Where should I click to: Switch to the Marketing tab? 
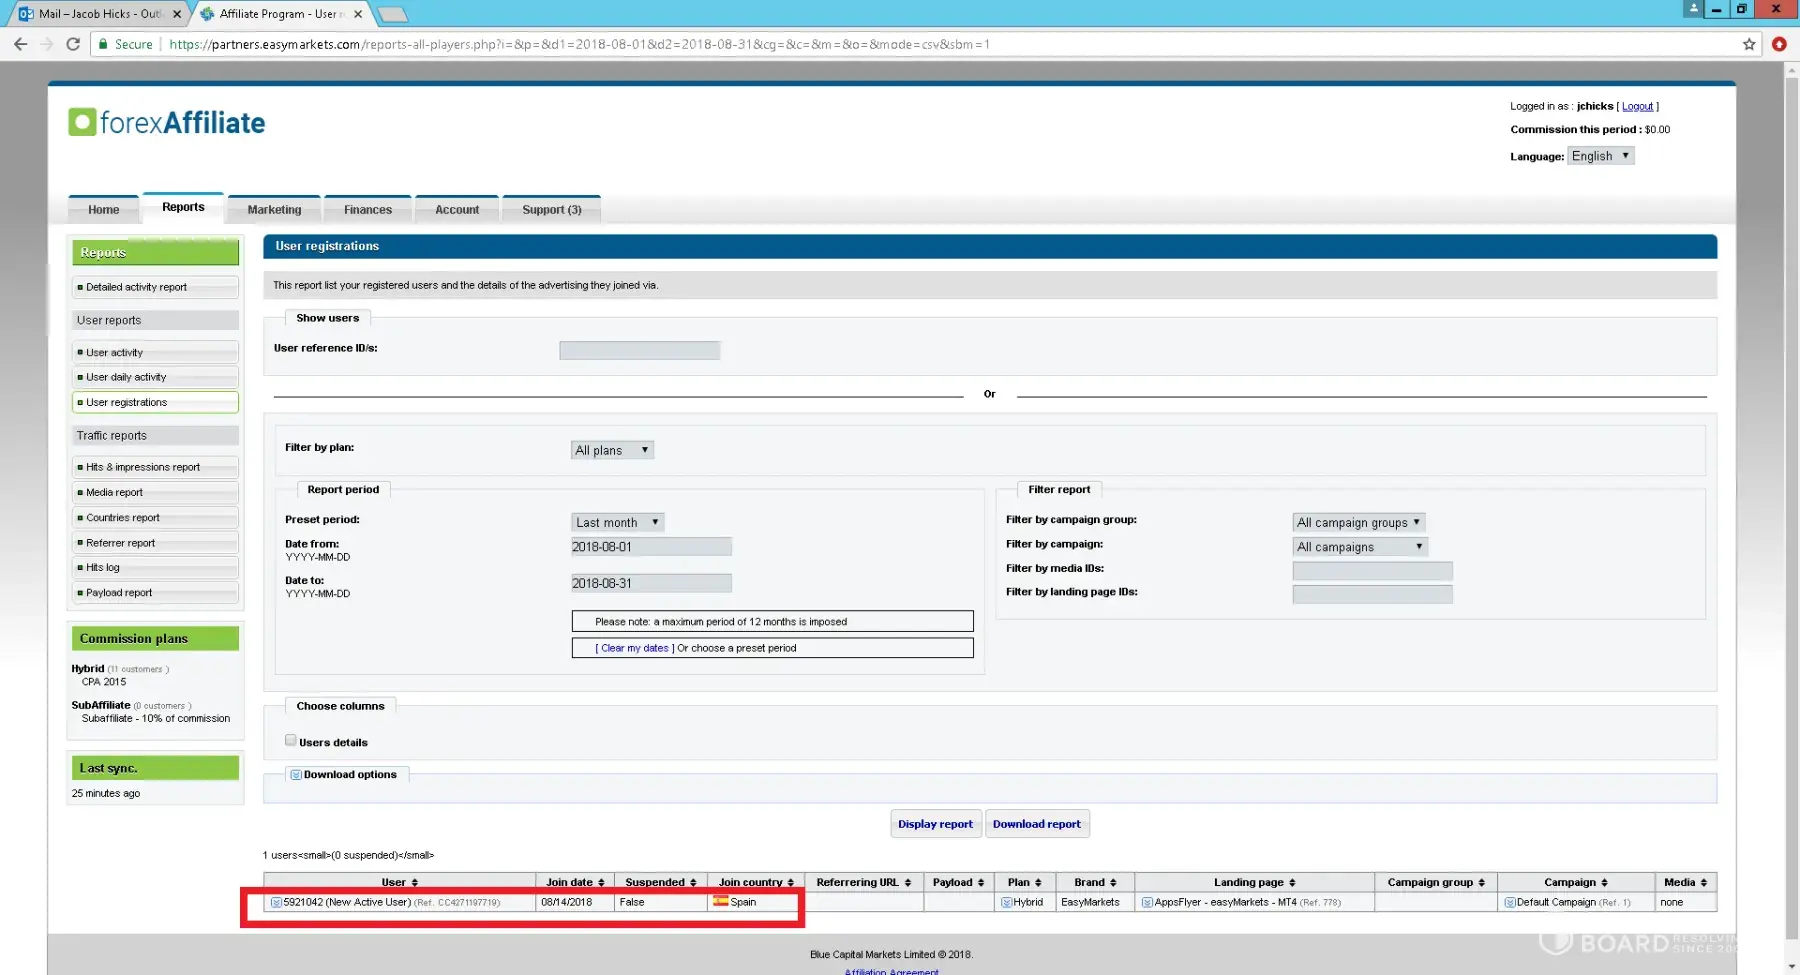coord(274,210)
